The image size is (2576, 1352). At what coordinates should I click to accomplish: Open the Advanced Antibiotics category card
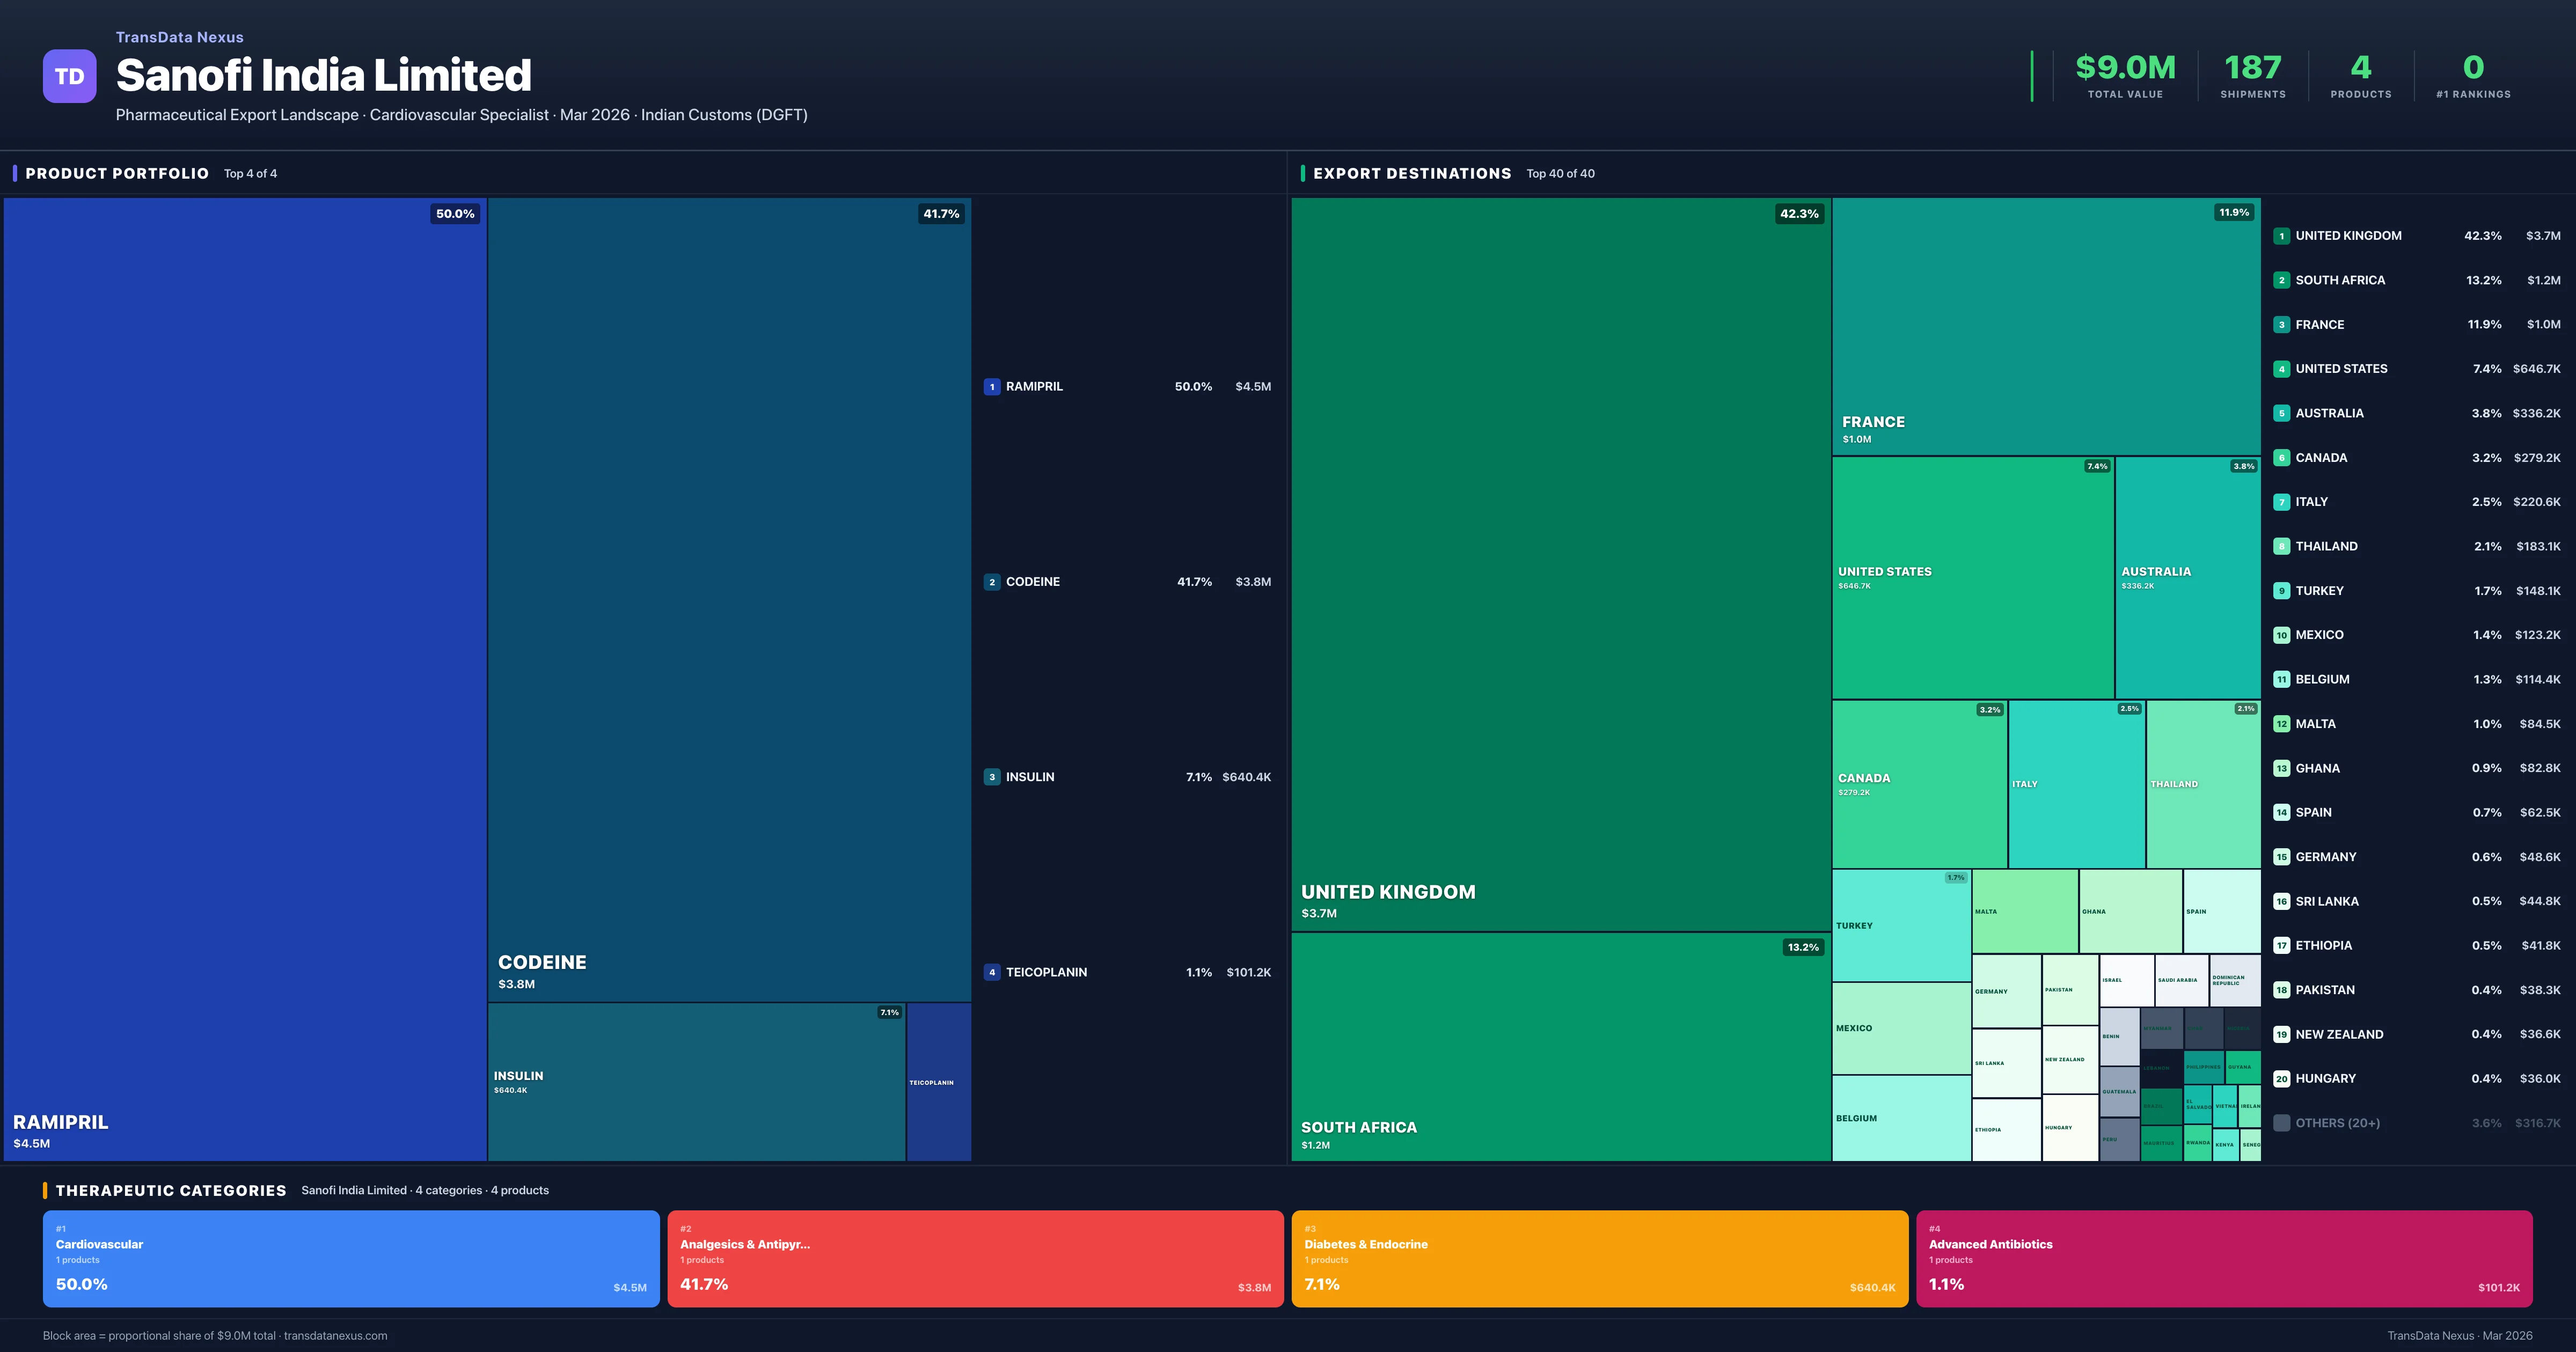pyautogui.click(x=2223, y=1259)
